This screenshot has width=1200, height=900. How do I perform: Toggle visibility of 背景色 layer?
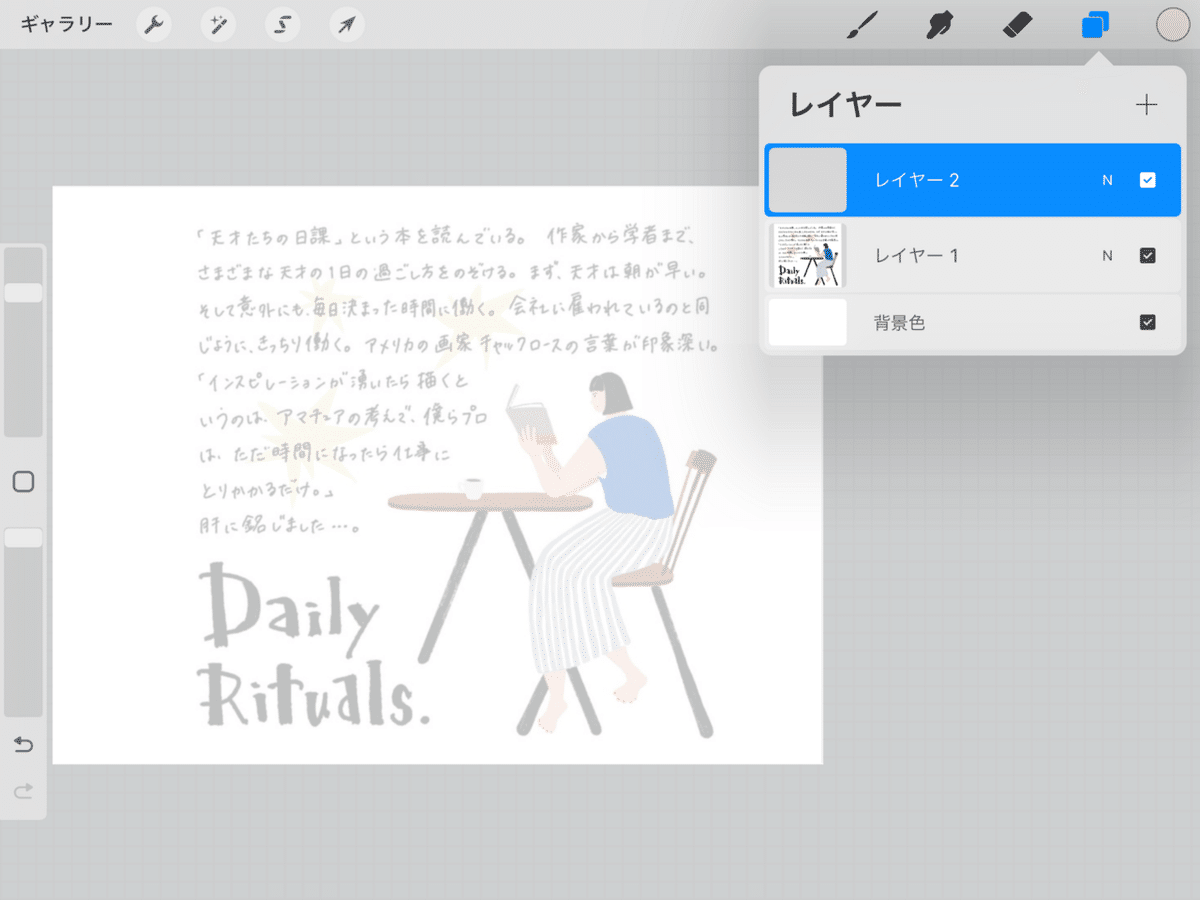(1148, 322)
